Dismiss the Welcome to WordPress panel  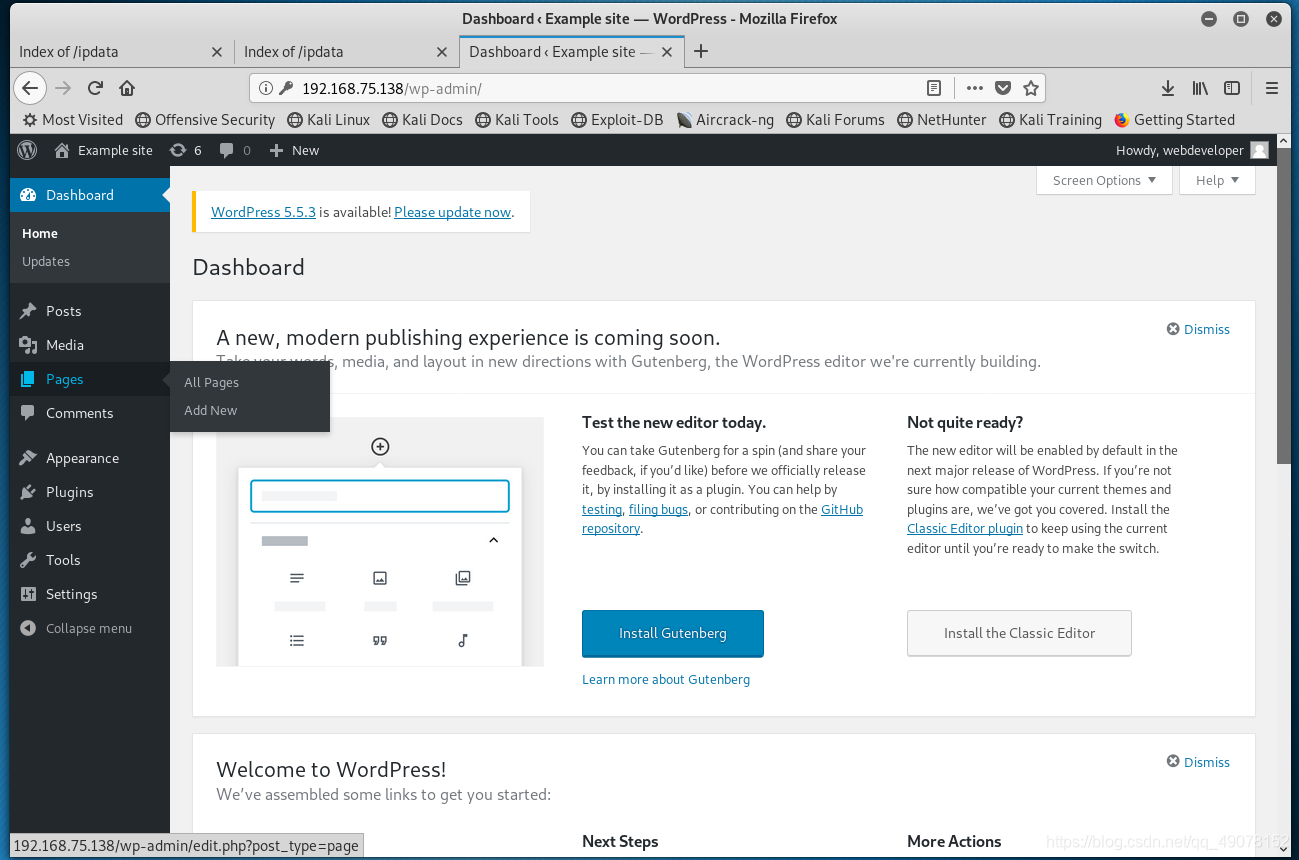pyautogui.click(x=1198, y=762)
